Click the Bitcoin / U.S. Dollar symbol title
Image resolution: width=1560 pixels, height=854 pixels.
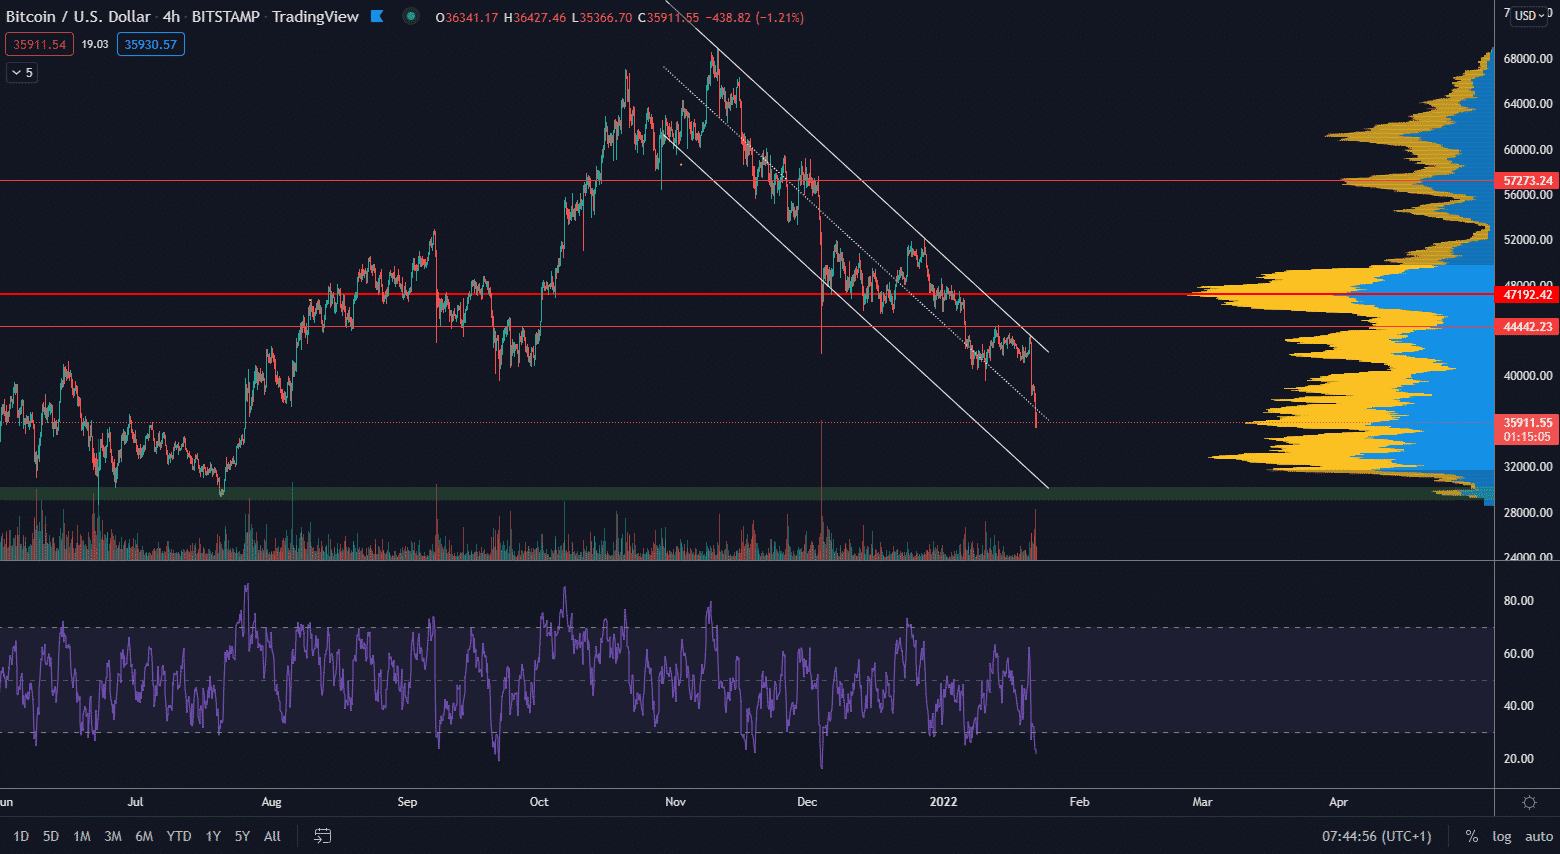[78, 17]
